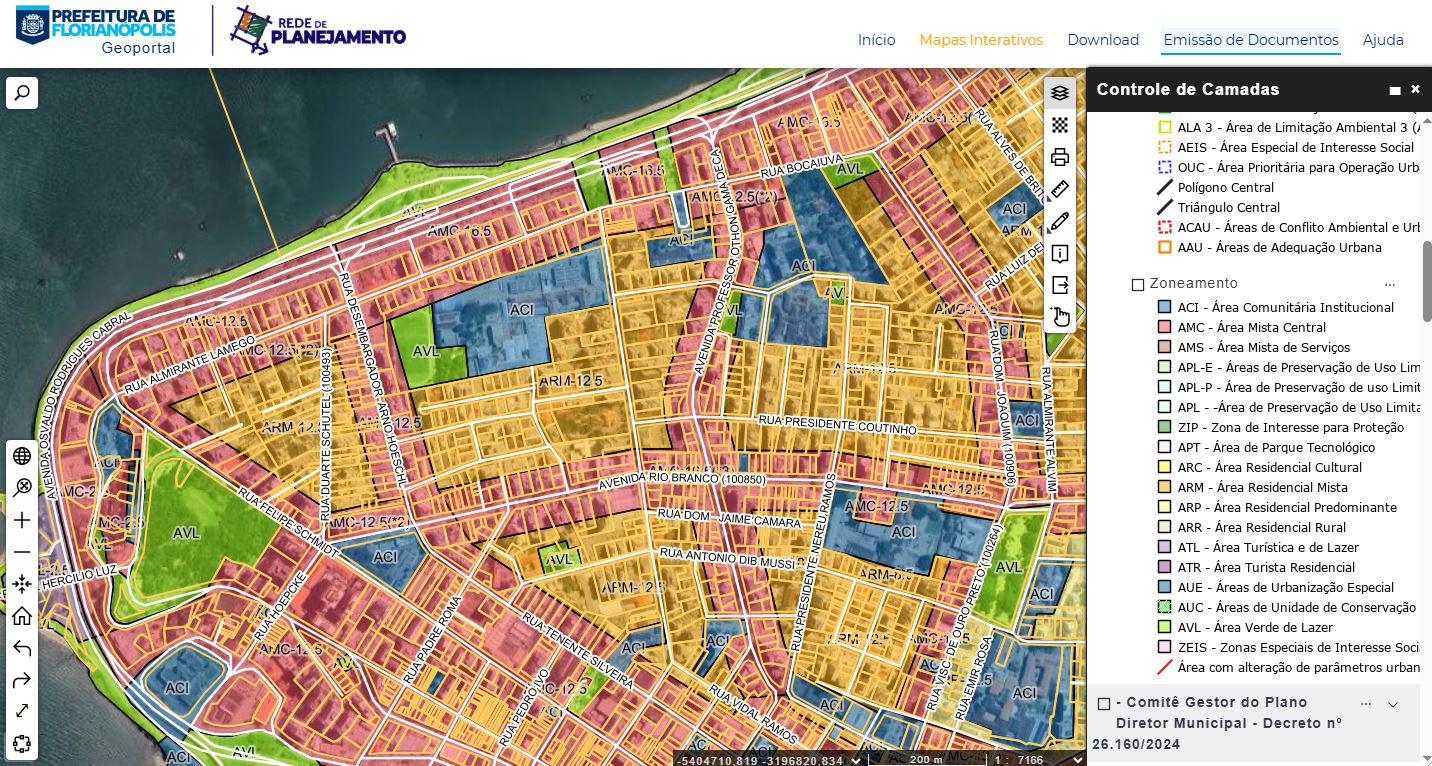Go back to previous map extent
This screenshot has width=1432, height=766.
[x=22, y=648]
